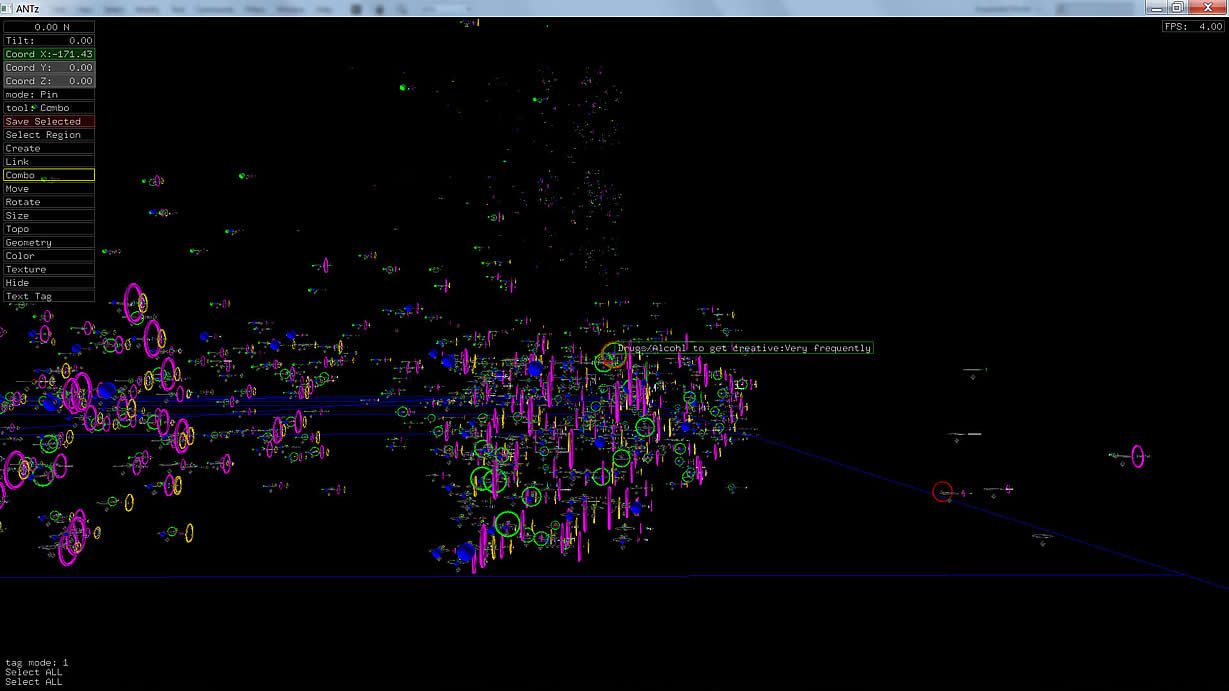Toggle Hide for selected nodes

[49, 283]
